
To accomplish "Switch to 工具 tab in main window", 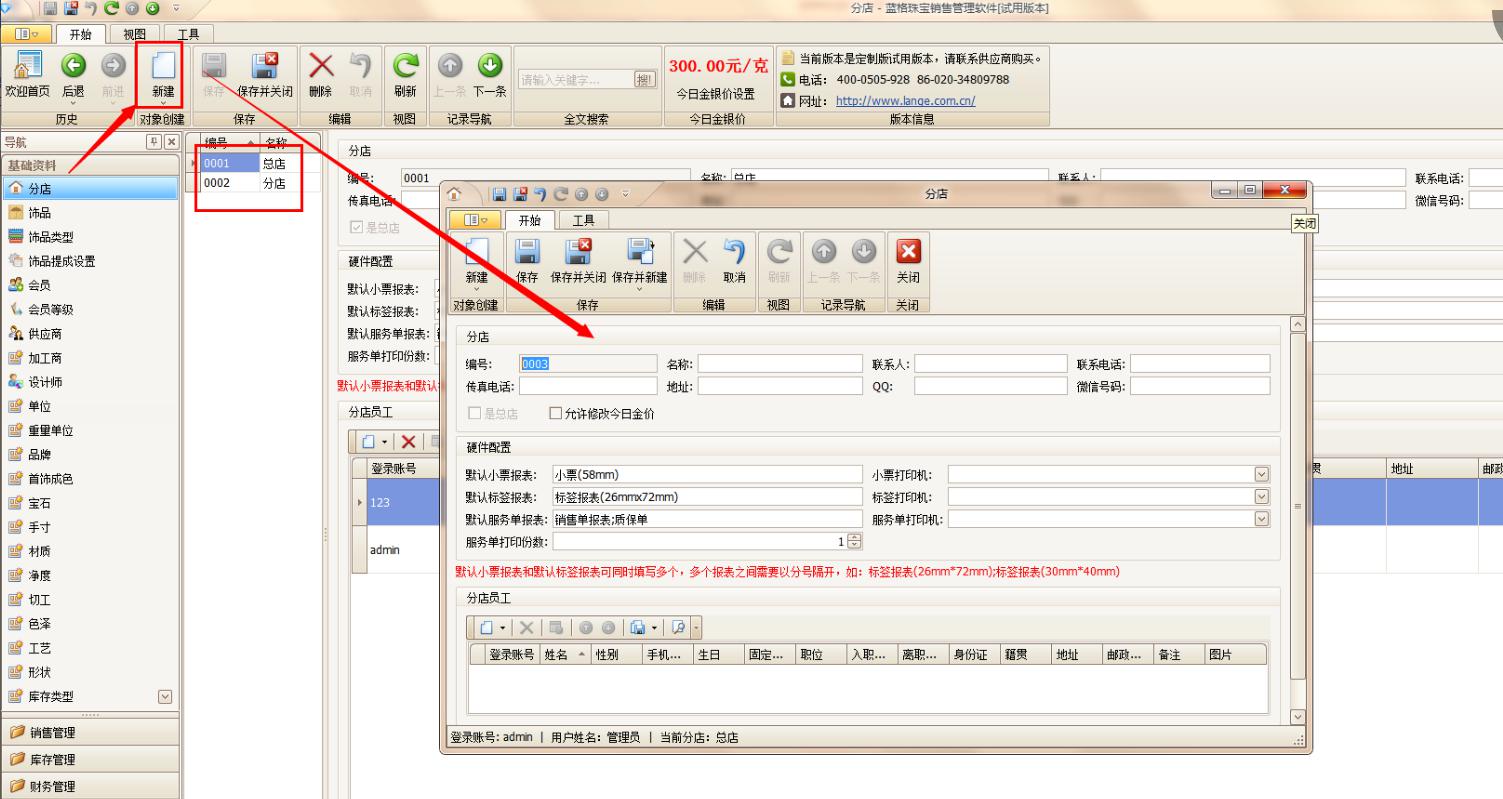I will [x=188, y=35].
